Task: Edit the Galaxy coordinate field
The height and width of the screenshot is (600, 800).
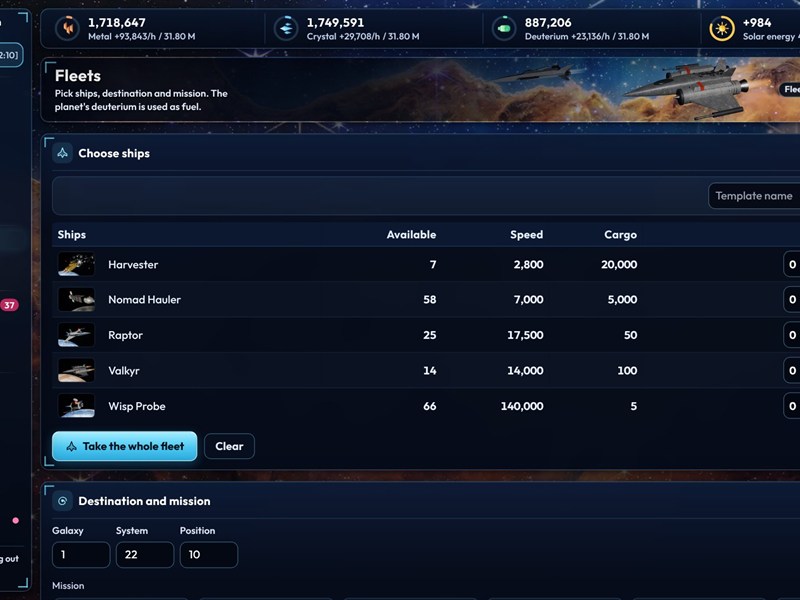Action: (81, 555)
